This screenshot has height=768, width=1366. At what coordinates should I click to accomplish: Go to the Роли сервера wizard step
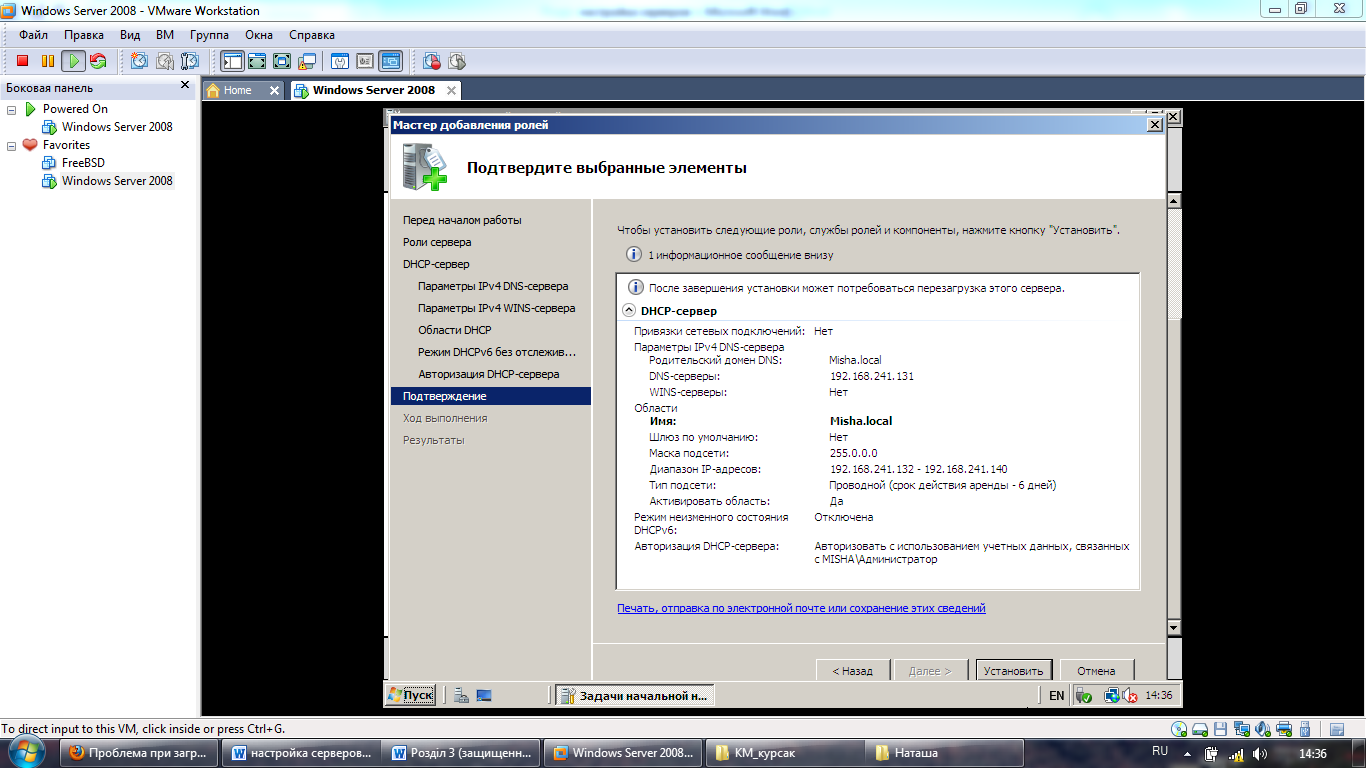437,242
